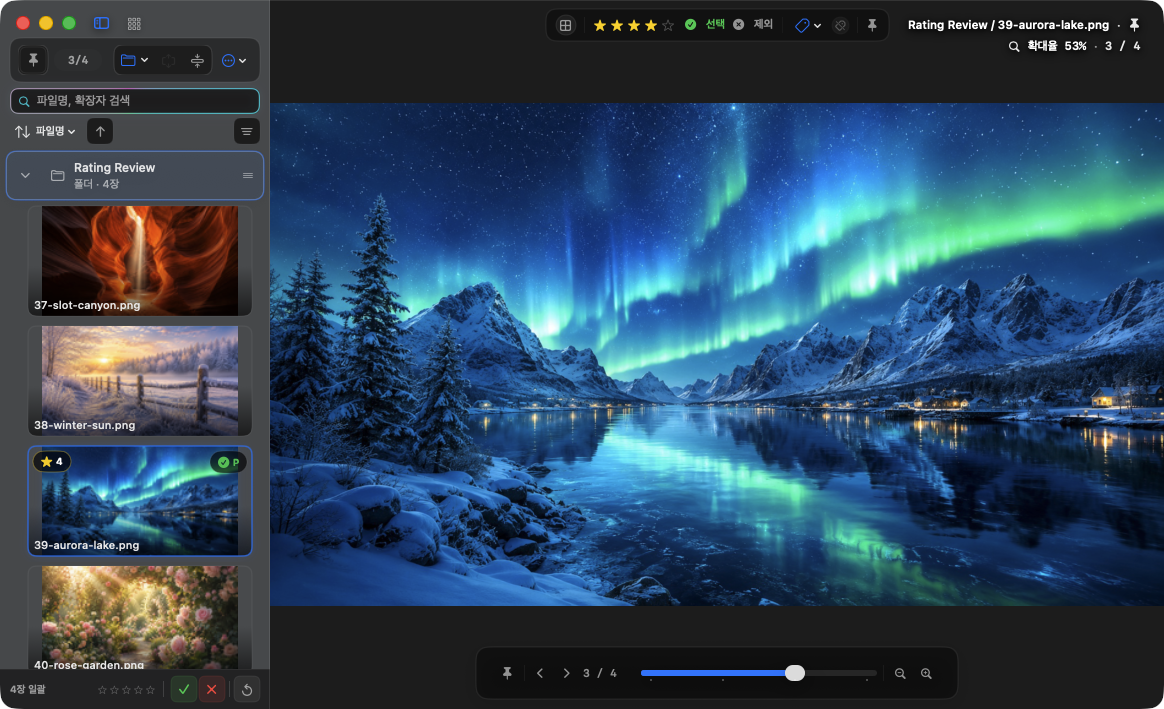Open the 파일명 sort dropdown
Viewport: 1164px width, 709px height.
(45, 131)
